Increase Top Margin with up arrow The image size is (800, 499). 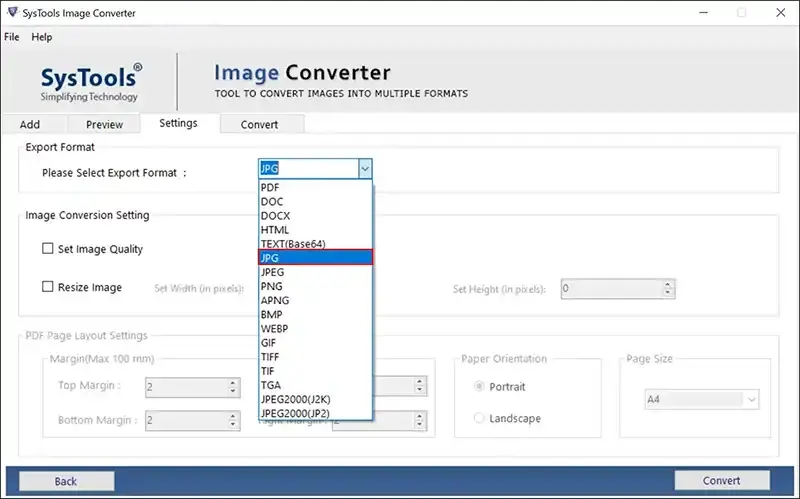233,383
